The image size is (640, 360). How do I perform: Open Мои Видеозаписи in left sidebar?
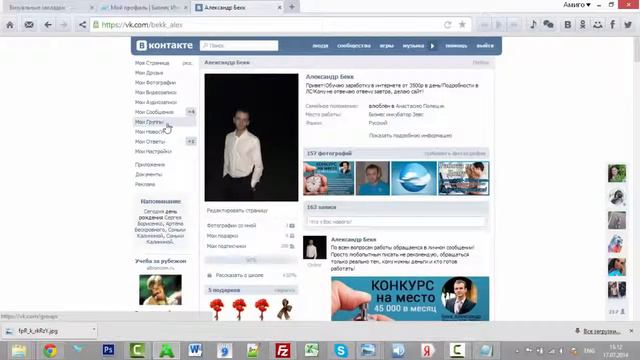coord(156,92)
